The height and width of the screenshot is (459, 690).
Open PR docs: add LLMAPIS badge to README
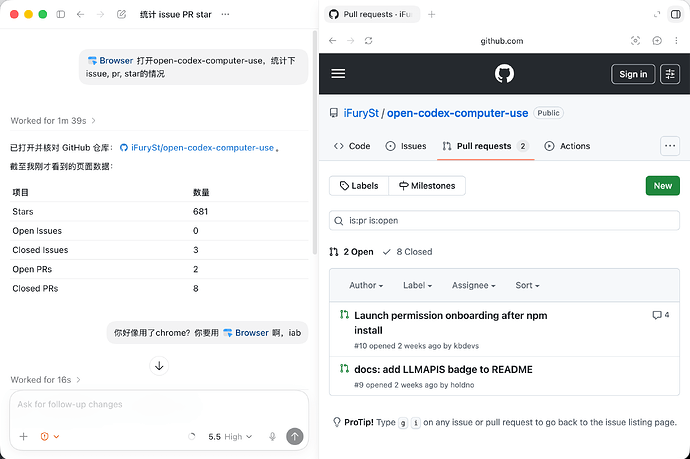pos(443,369)
